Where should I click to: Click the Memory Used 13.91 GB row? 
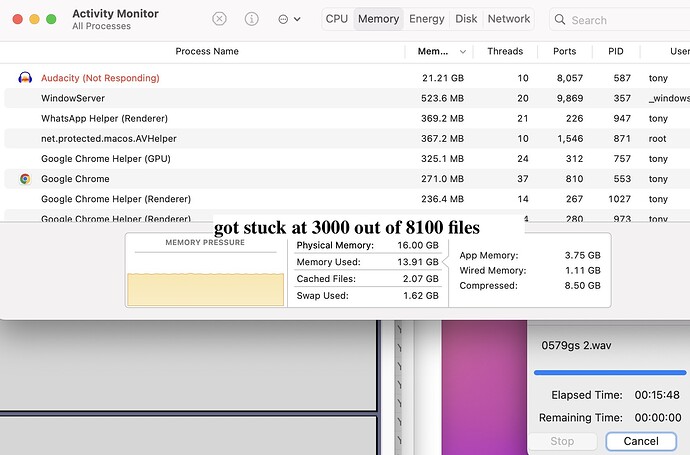pos(367,262)
